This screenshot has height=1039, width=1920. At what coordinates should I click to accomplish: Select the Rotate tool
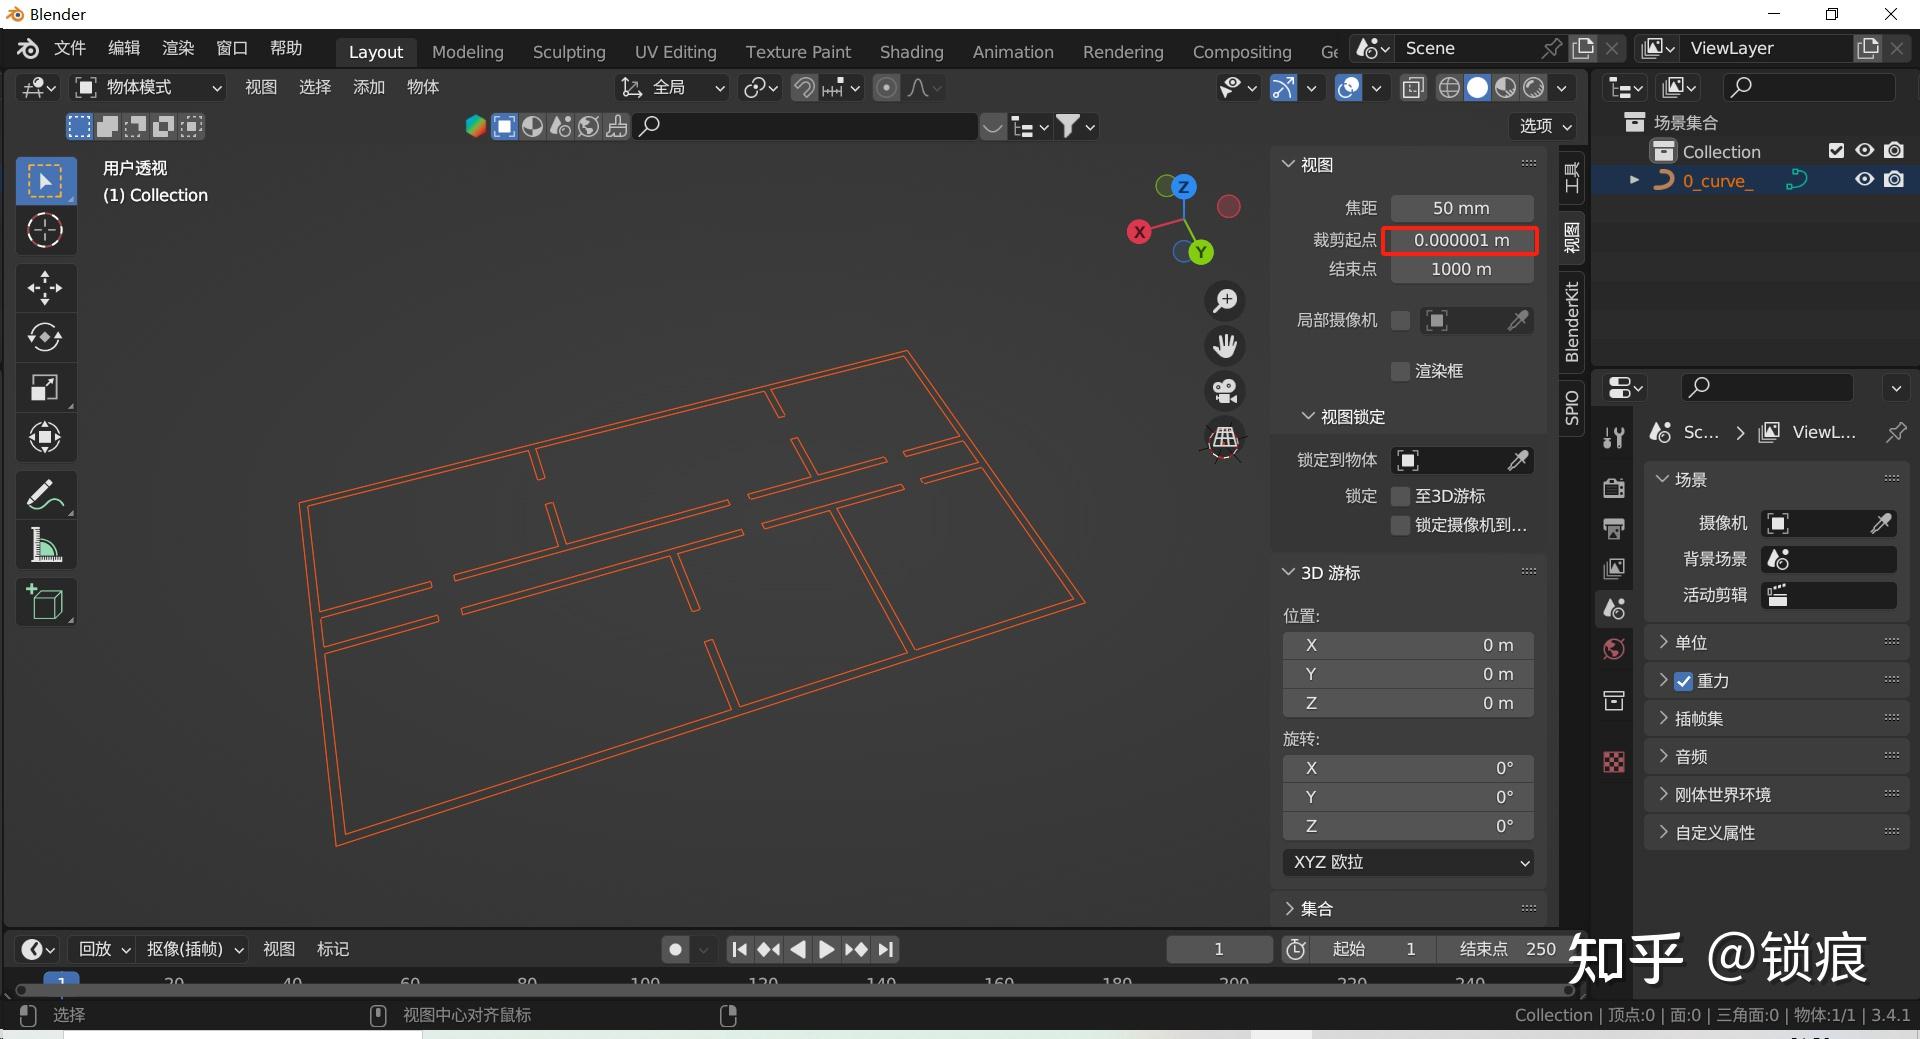pyautogui.click(x=45, y=337)
